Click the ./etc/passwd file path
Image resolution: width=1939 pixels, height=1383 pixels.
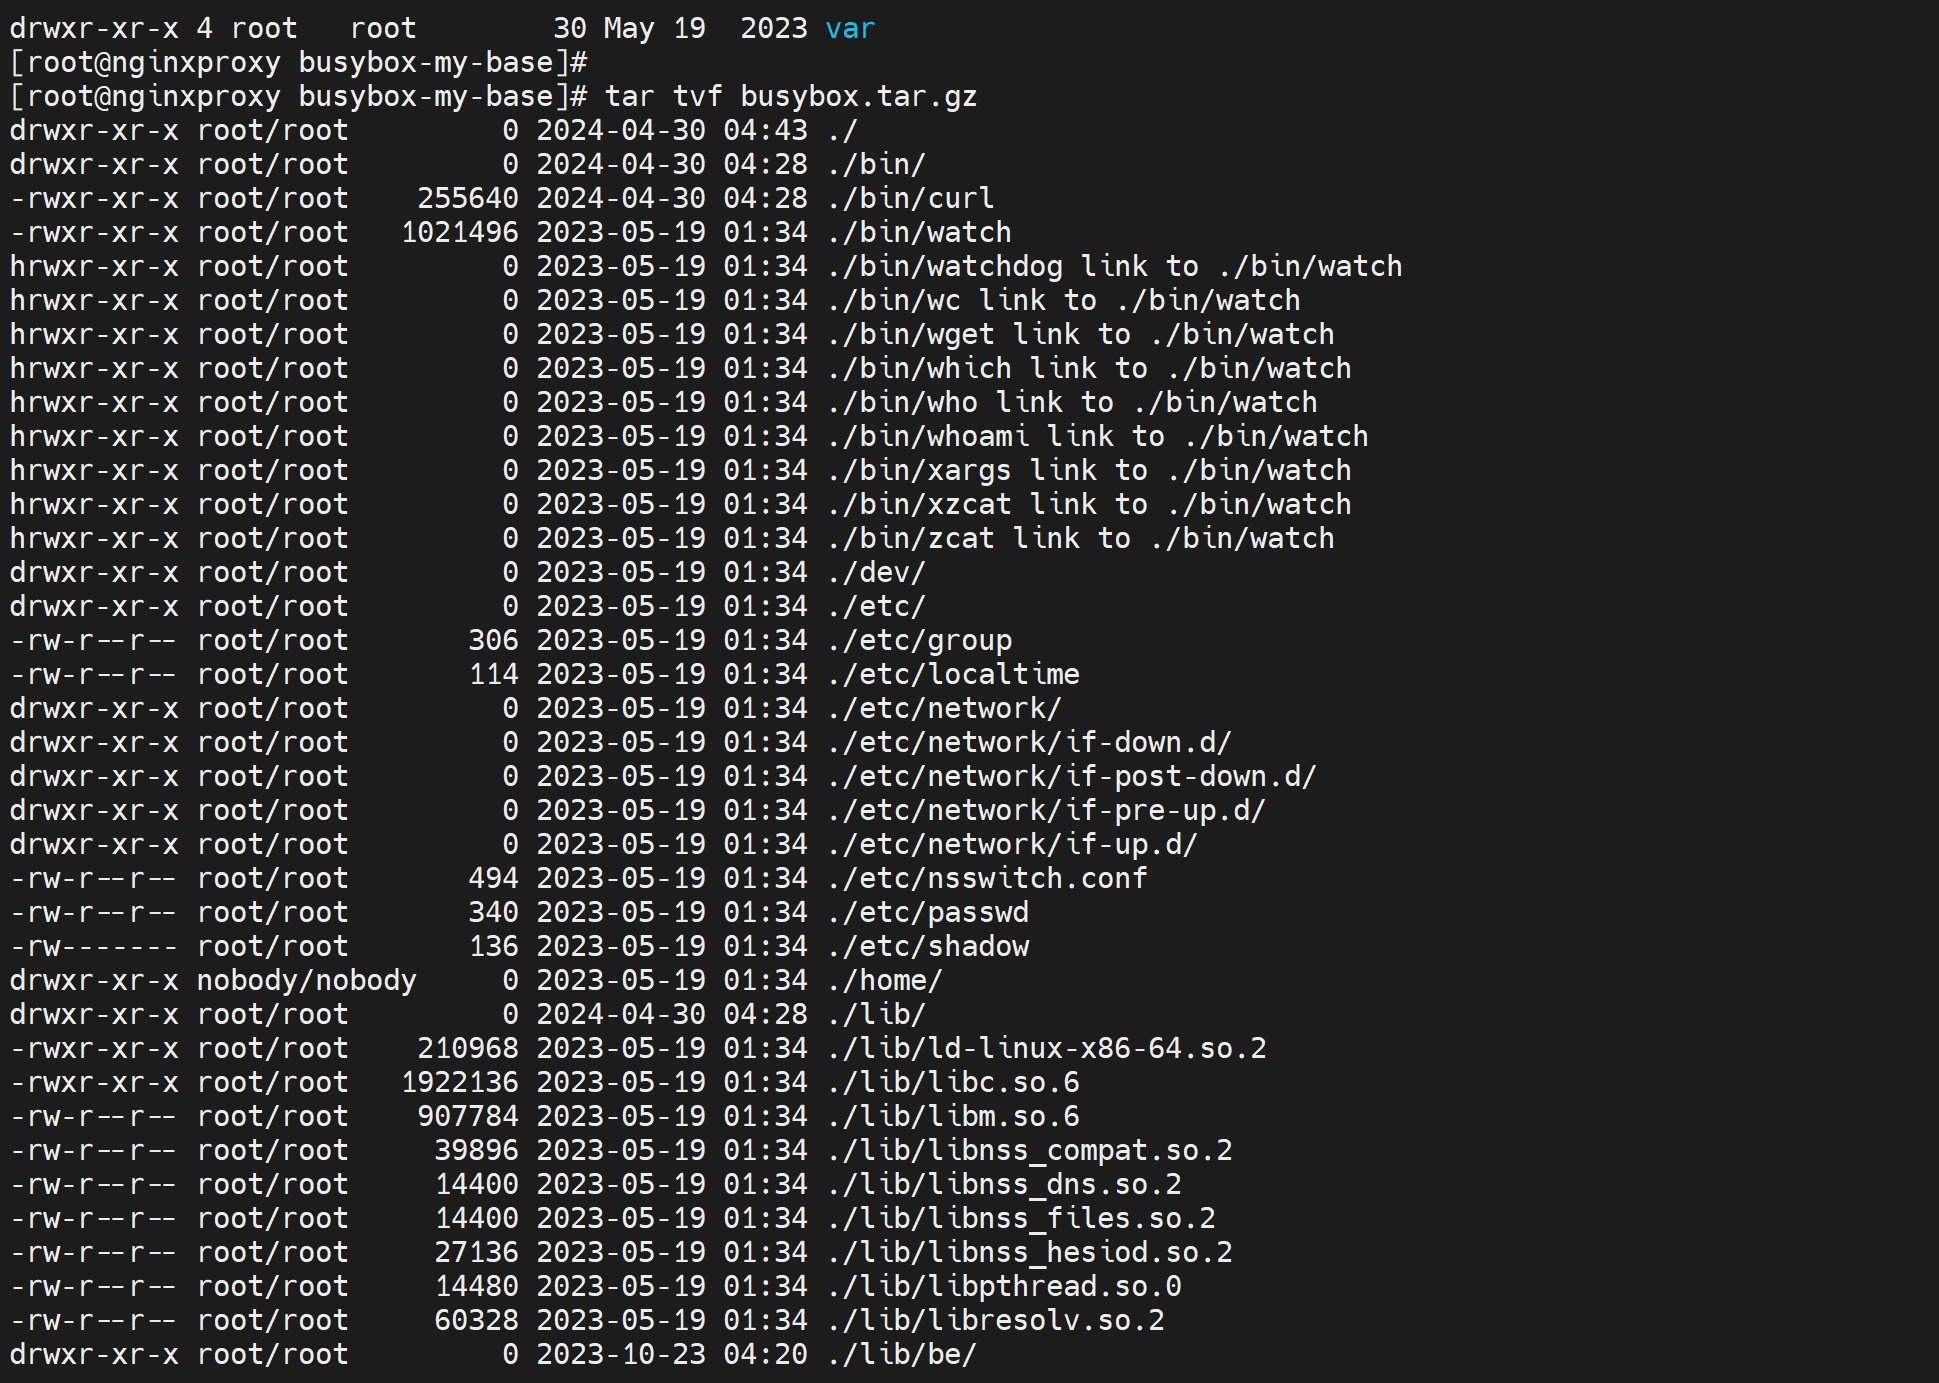click(x=928, y=913)
